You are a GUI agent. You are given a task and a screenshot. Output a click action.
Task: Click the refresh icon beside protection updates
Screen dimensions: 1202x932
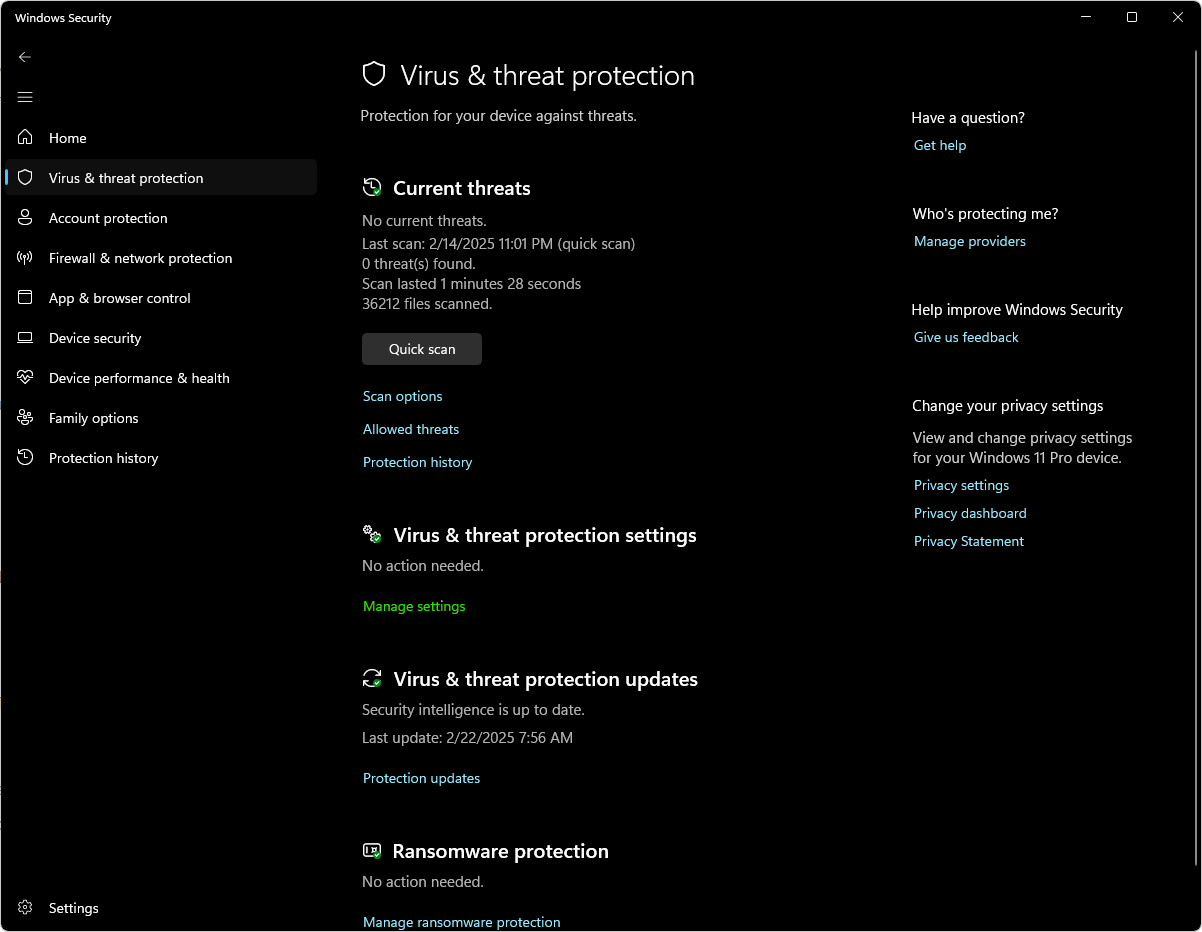point(372,679)
